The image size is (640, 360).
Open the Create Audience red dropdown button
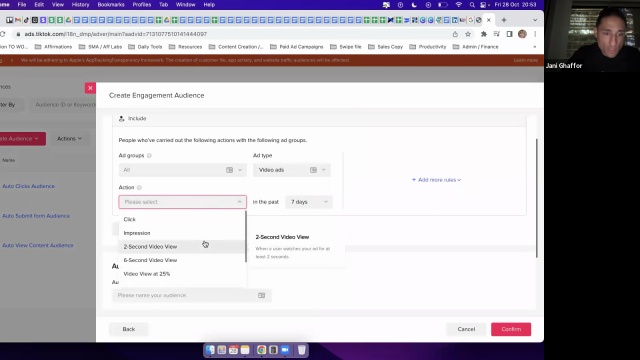(22, 138)
